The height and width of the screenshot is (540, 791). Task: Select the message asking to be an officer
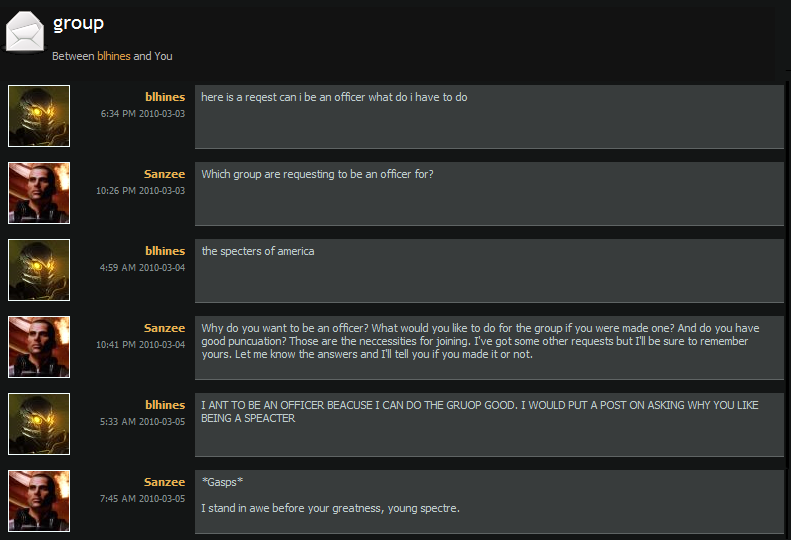click(x=334, y=98)
